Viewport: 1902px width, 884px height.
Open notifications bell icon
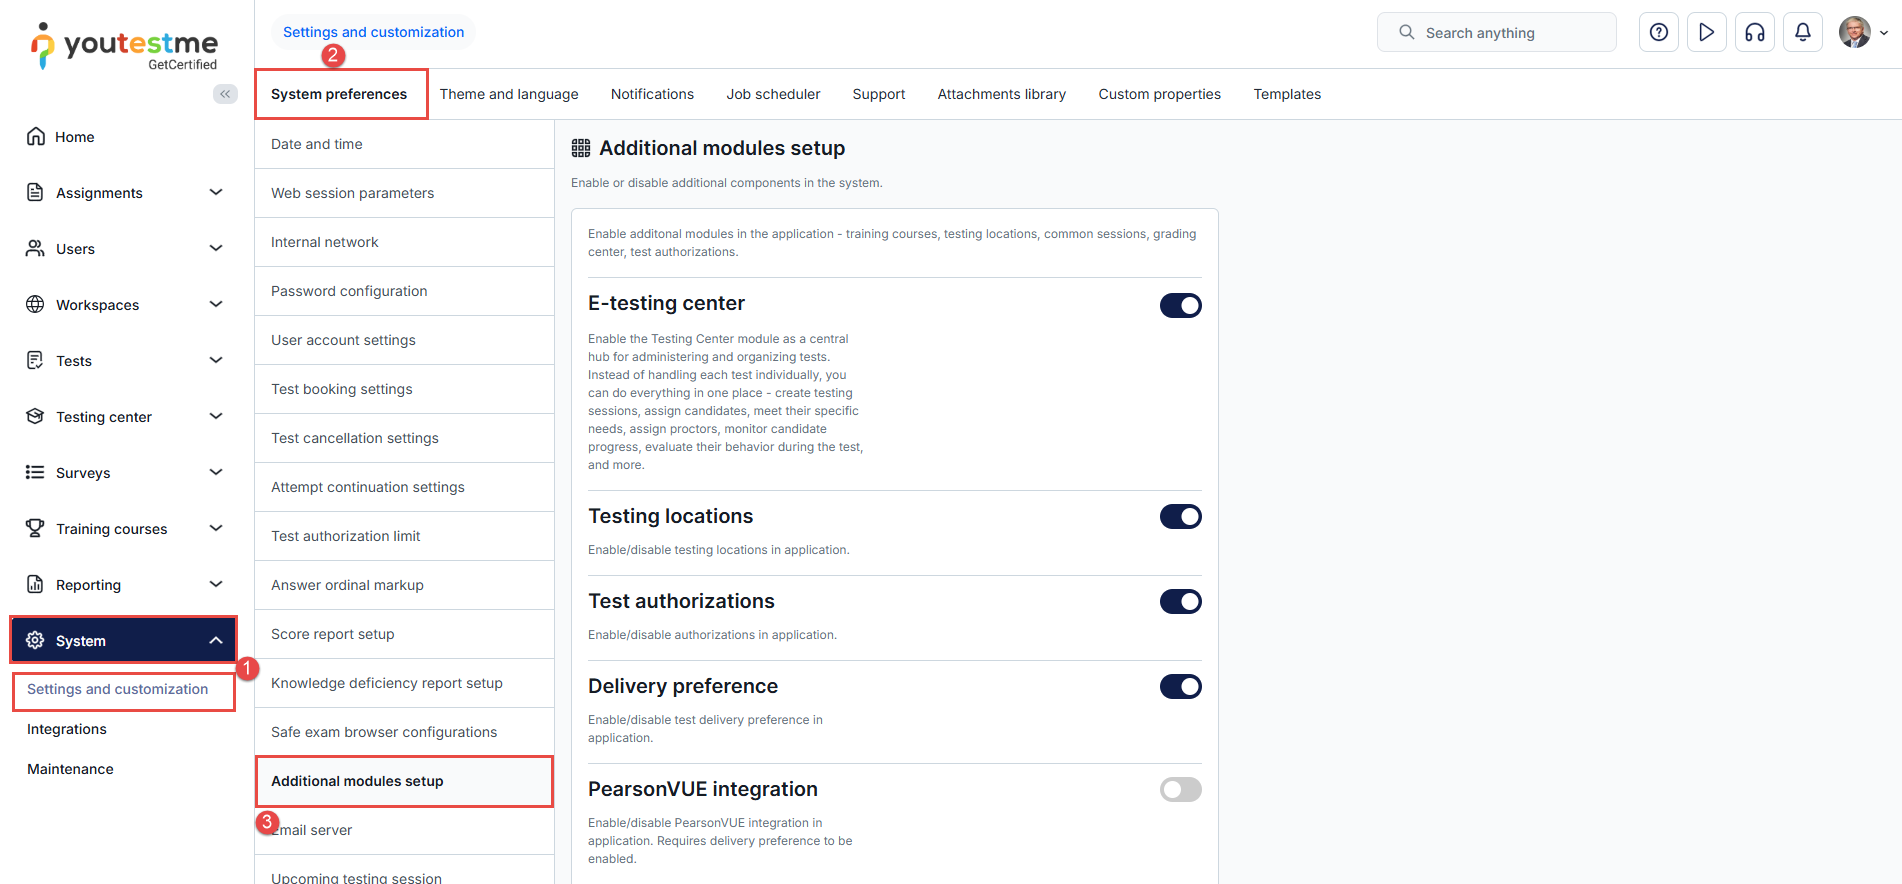click(x=1803, y=32)
